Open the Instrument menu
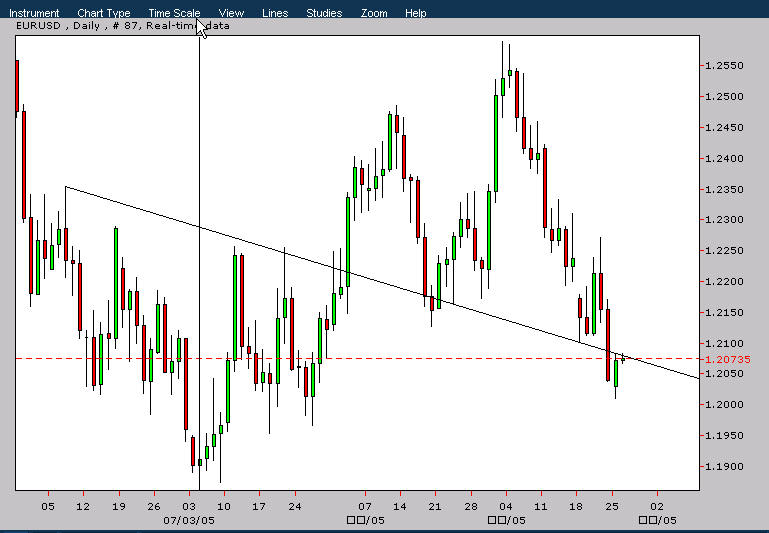The image size is (769, 533). click(34, 13)
